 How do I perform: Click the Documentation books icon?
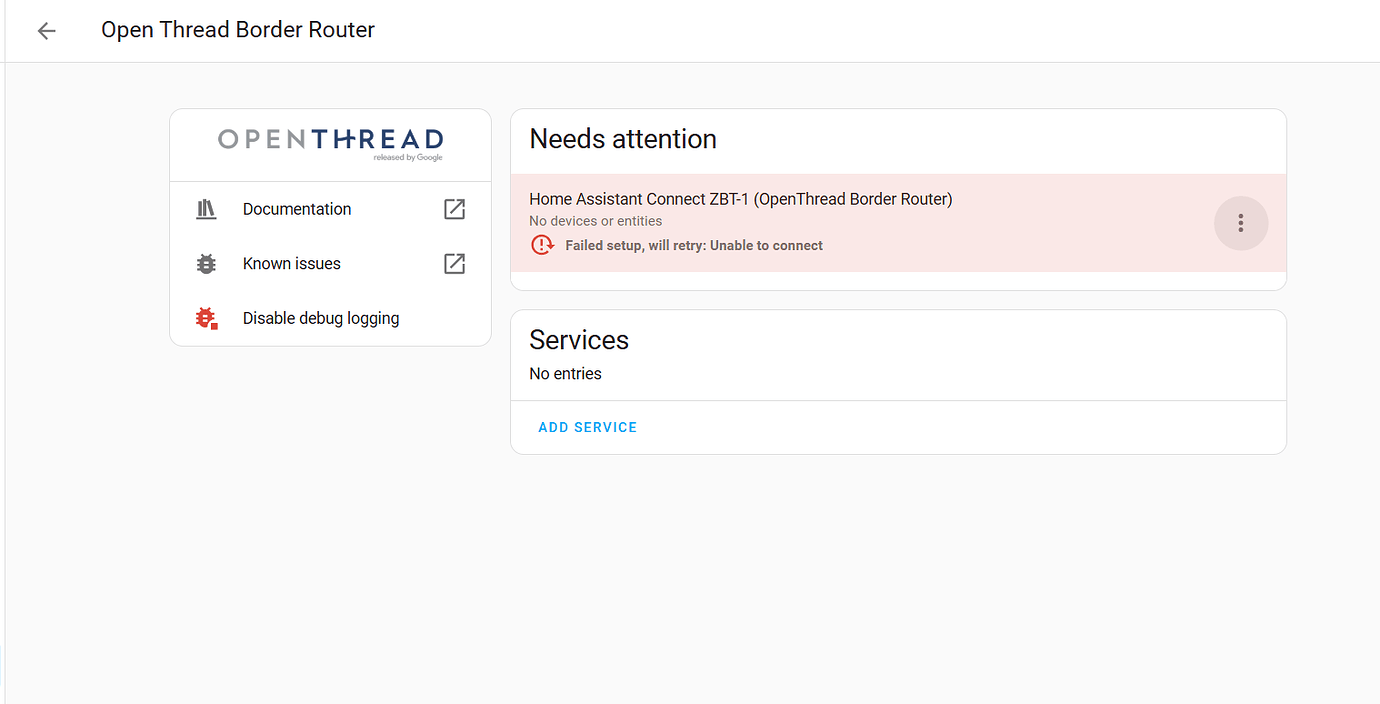[x=205, y=209]
